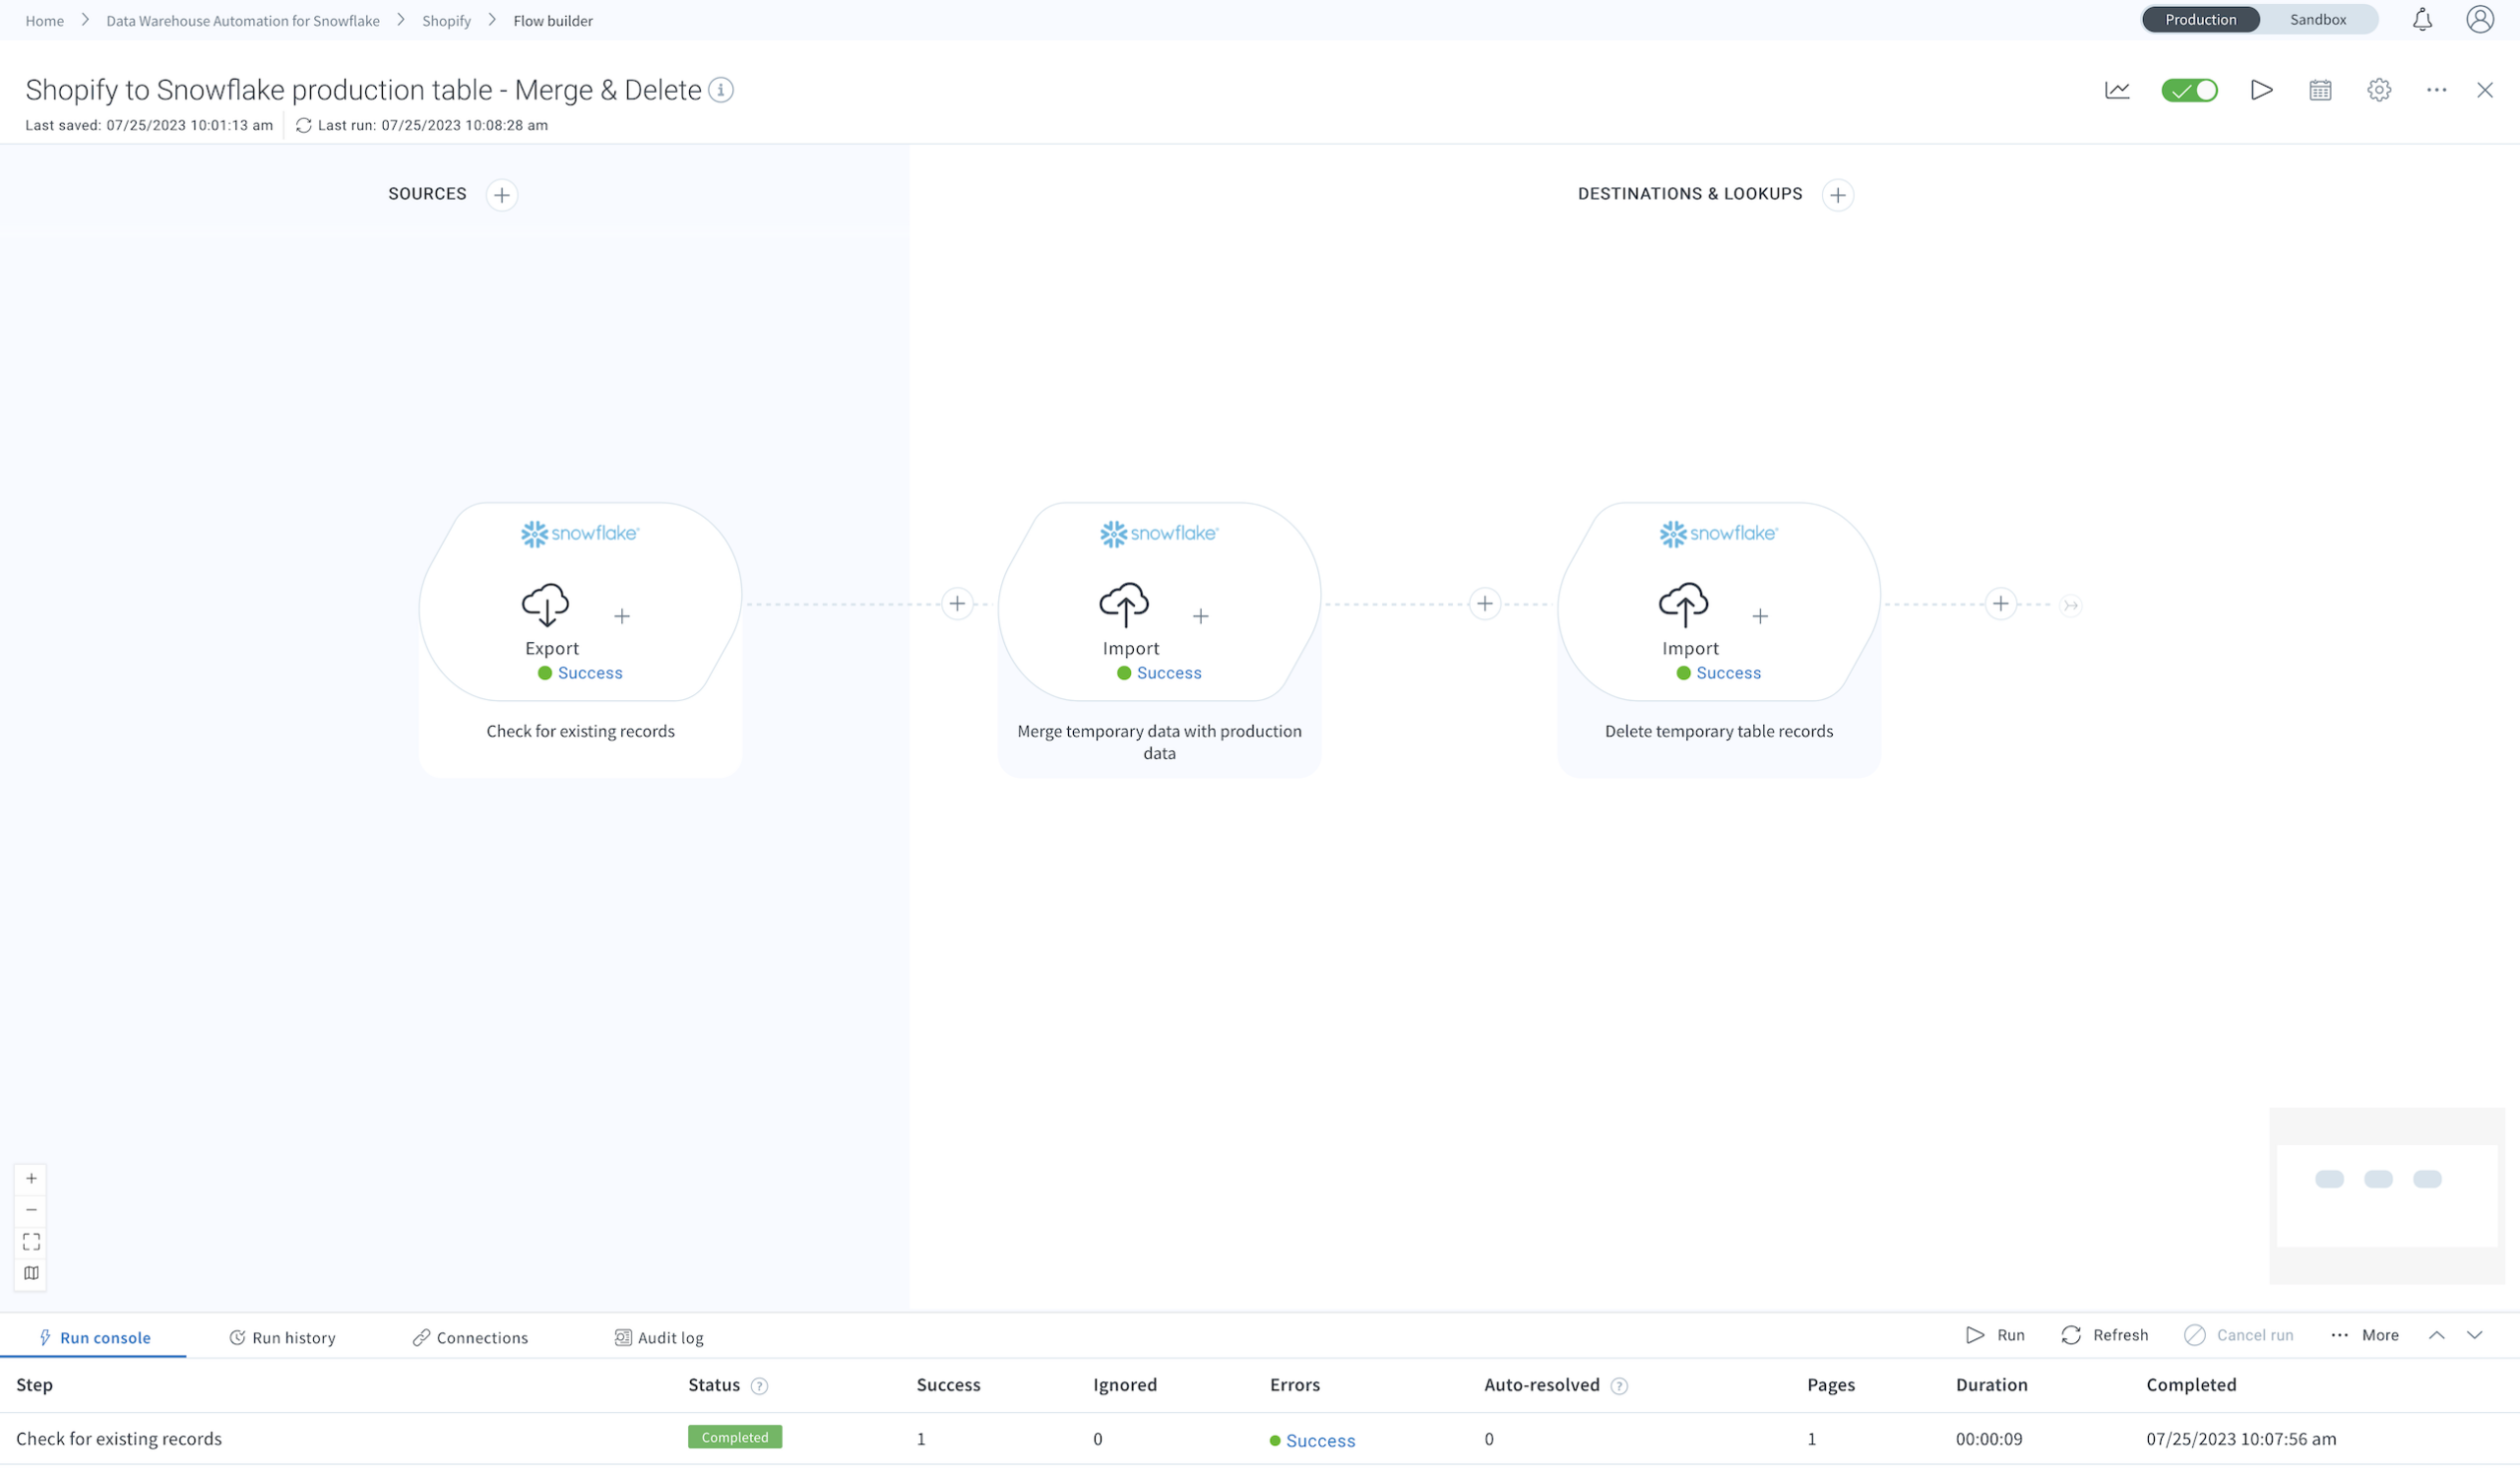Open the flow schedule calendar icon

(x=2320, y=90)
